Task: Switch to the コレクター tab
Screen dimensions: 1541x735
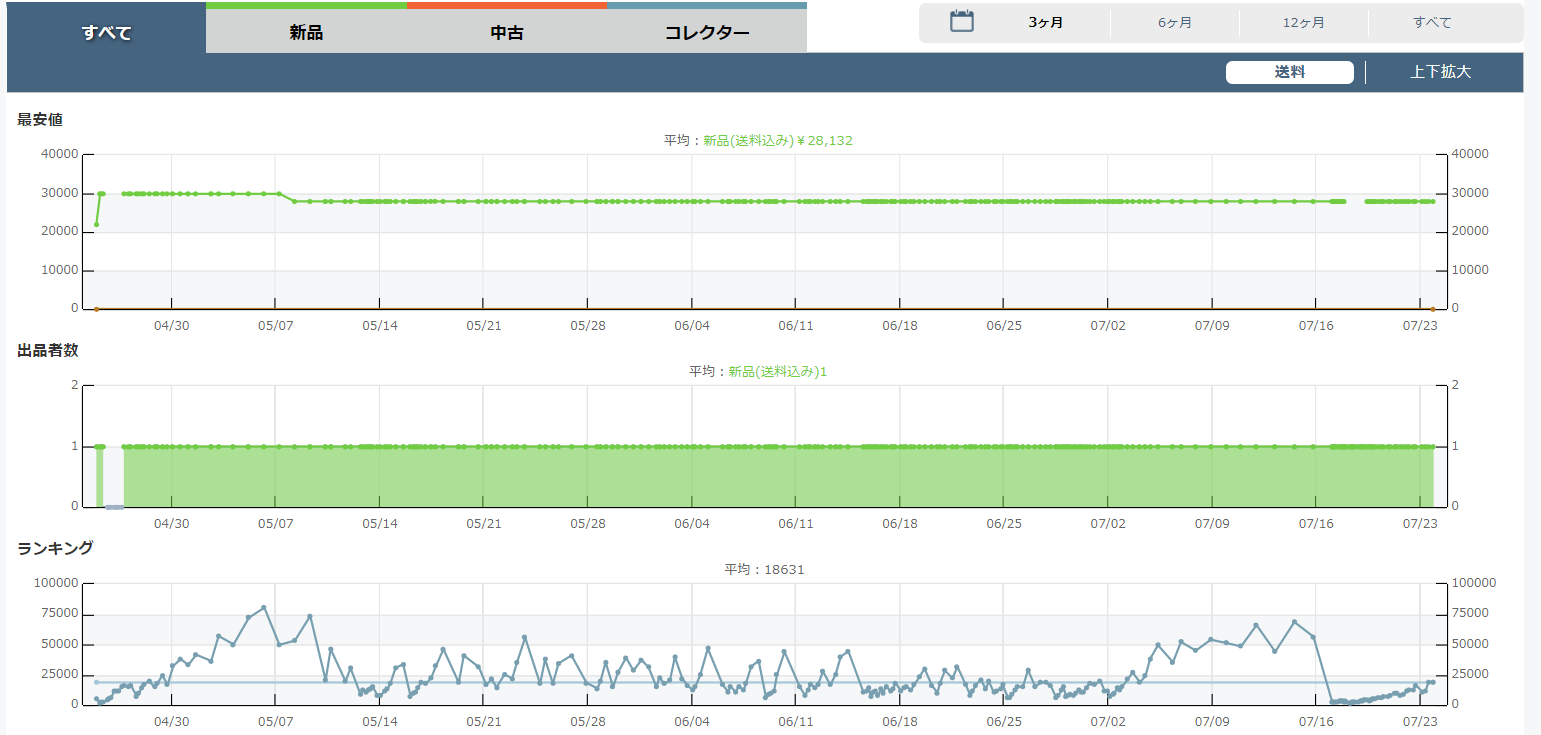Action: pyautogui.click(x=707, y=32)
